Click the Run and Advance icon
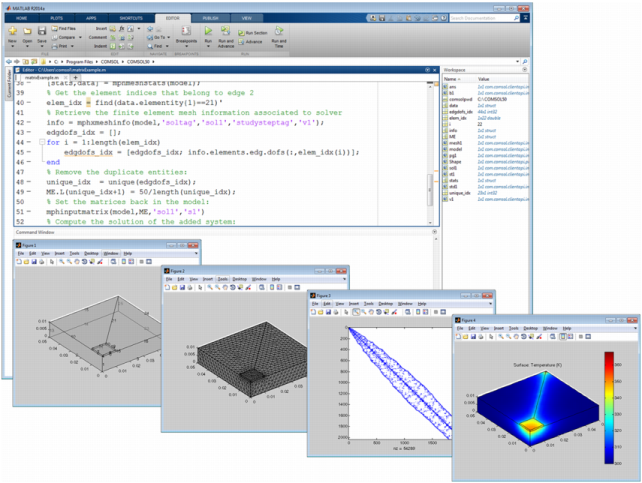 (x=226, y=31)
